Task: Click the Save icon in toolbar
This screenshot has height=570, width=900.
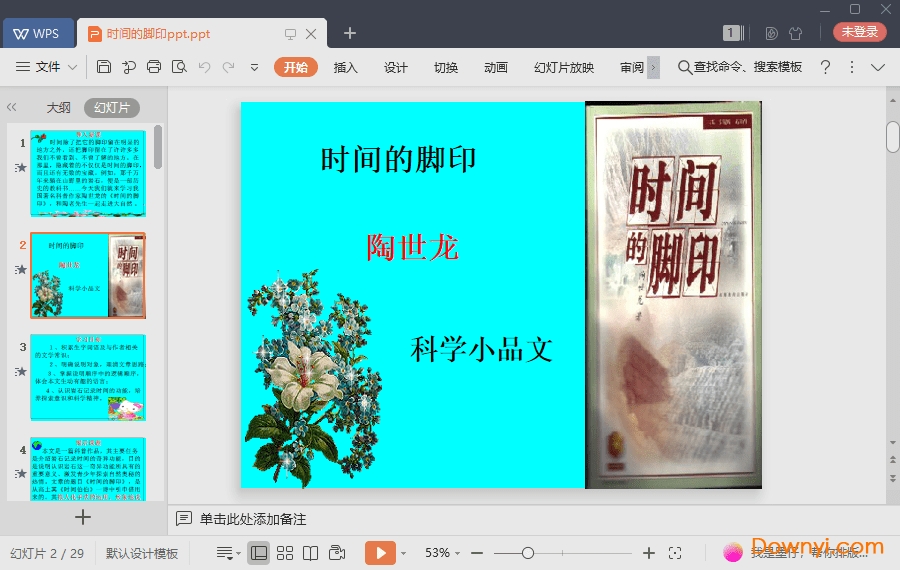Action: coord(104,67)
